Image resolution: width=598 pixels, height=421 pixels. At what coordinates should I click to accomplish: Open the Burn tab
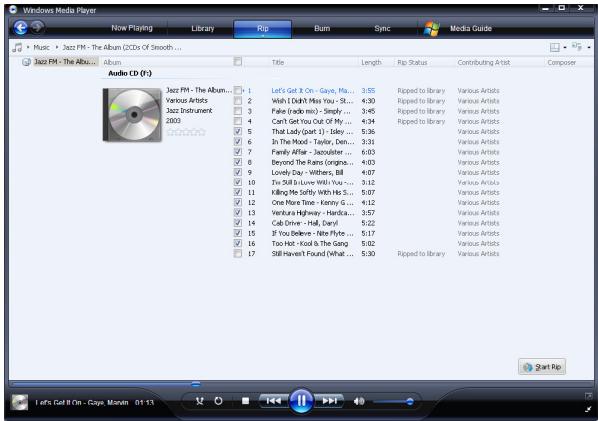click(x=322, y=28)
